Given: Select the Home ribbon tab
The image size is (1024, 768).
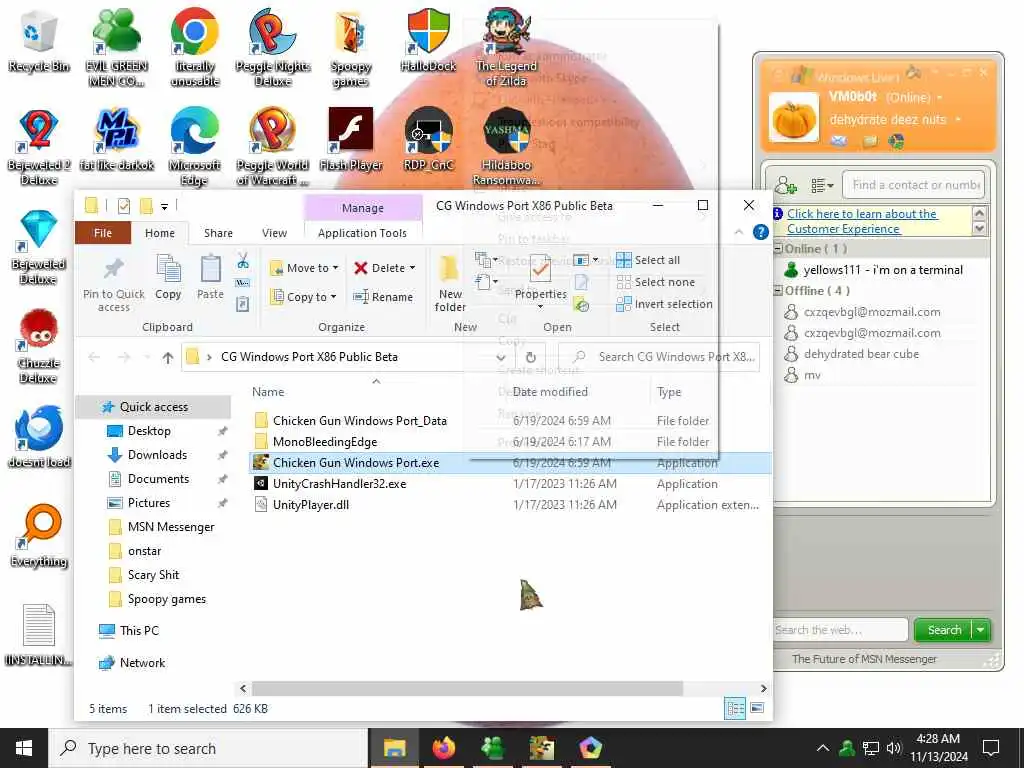Looking at the screenshot, I should [160, 233].
